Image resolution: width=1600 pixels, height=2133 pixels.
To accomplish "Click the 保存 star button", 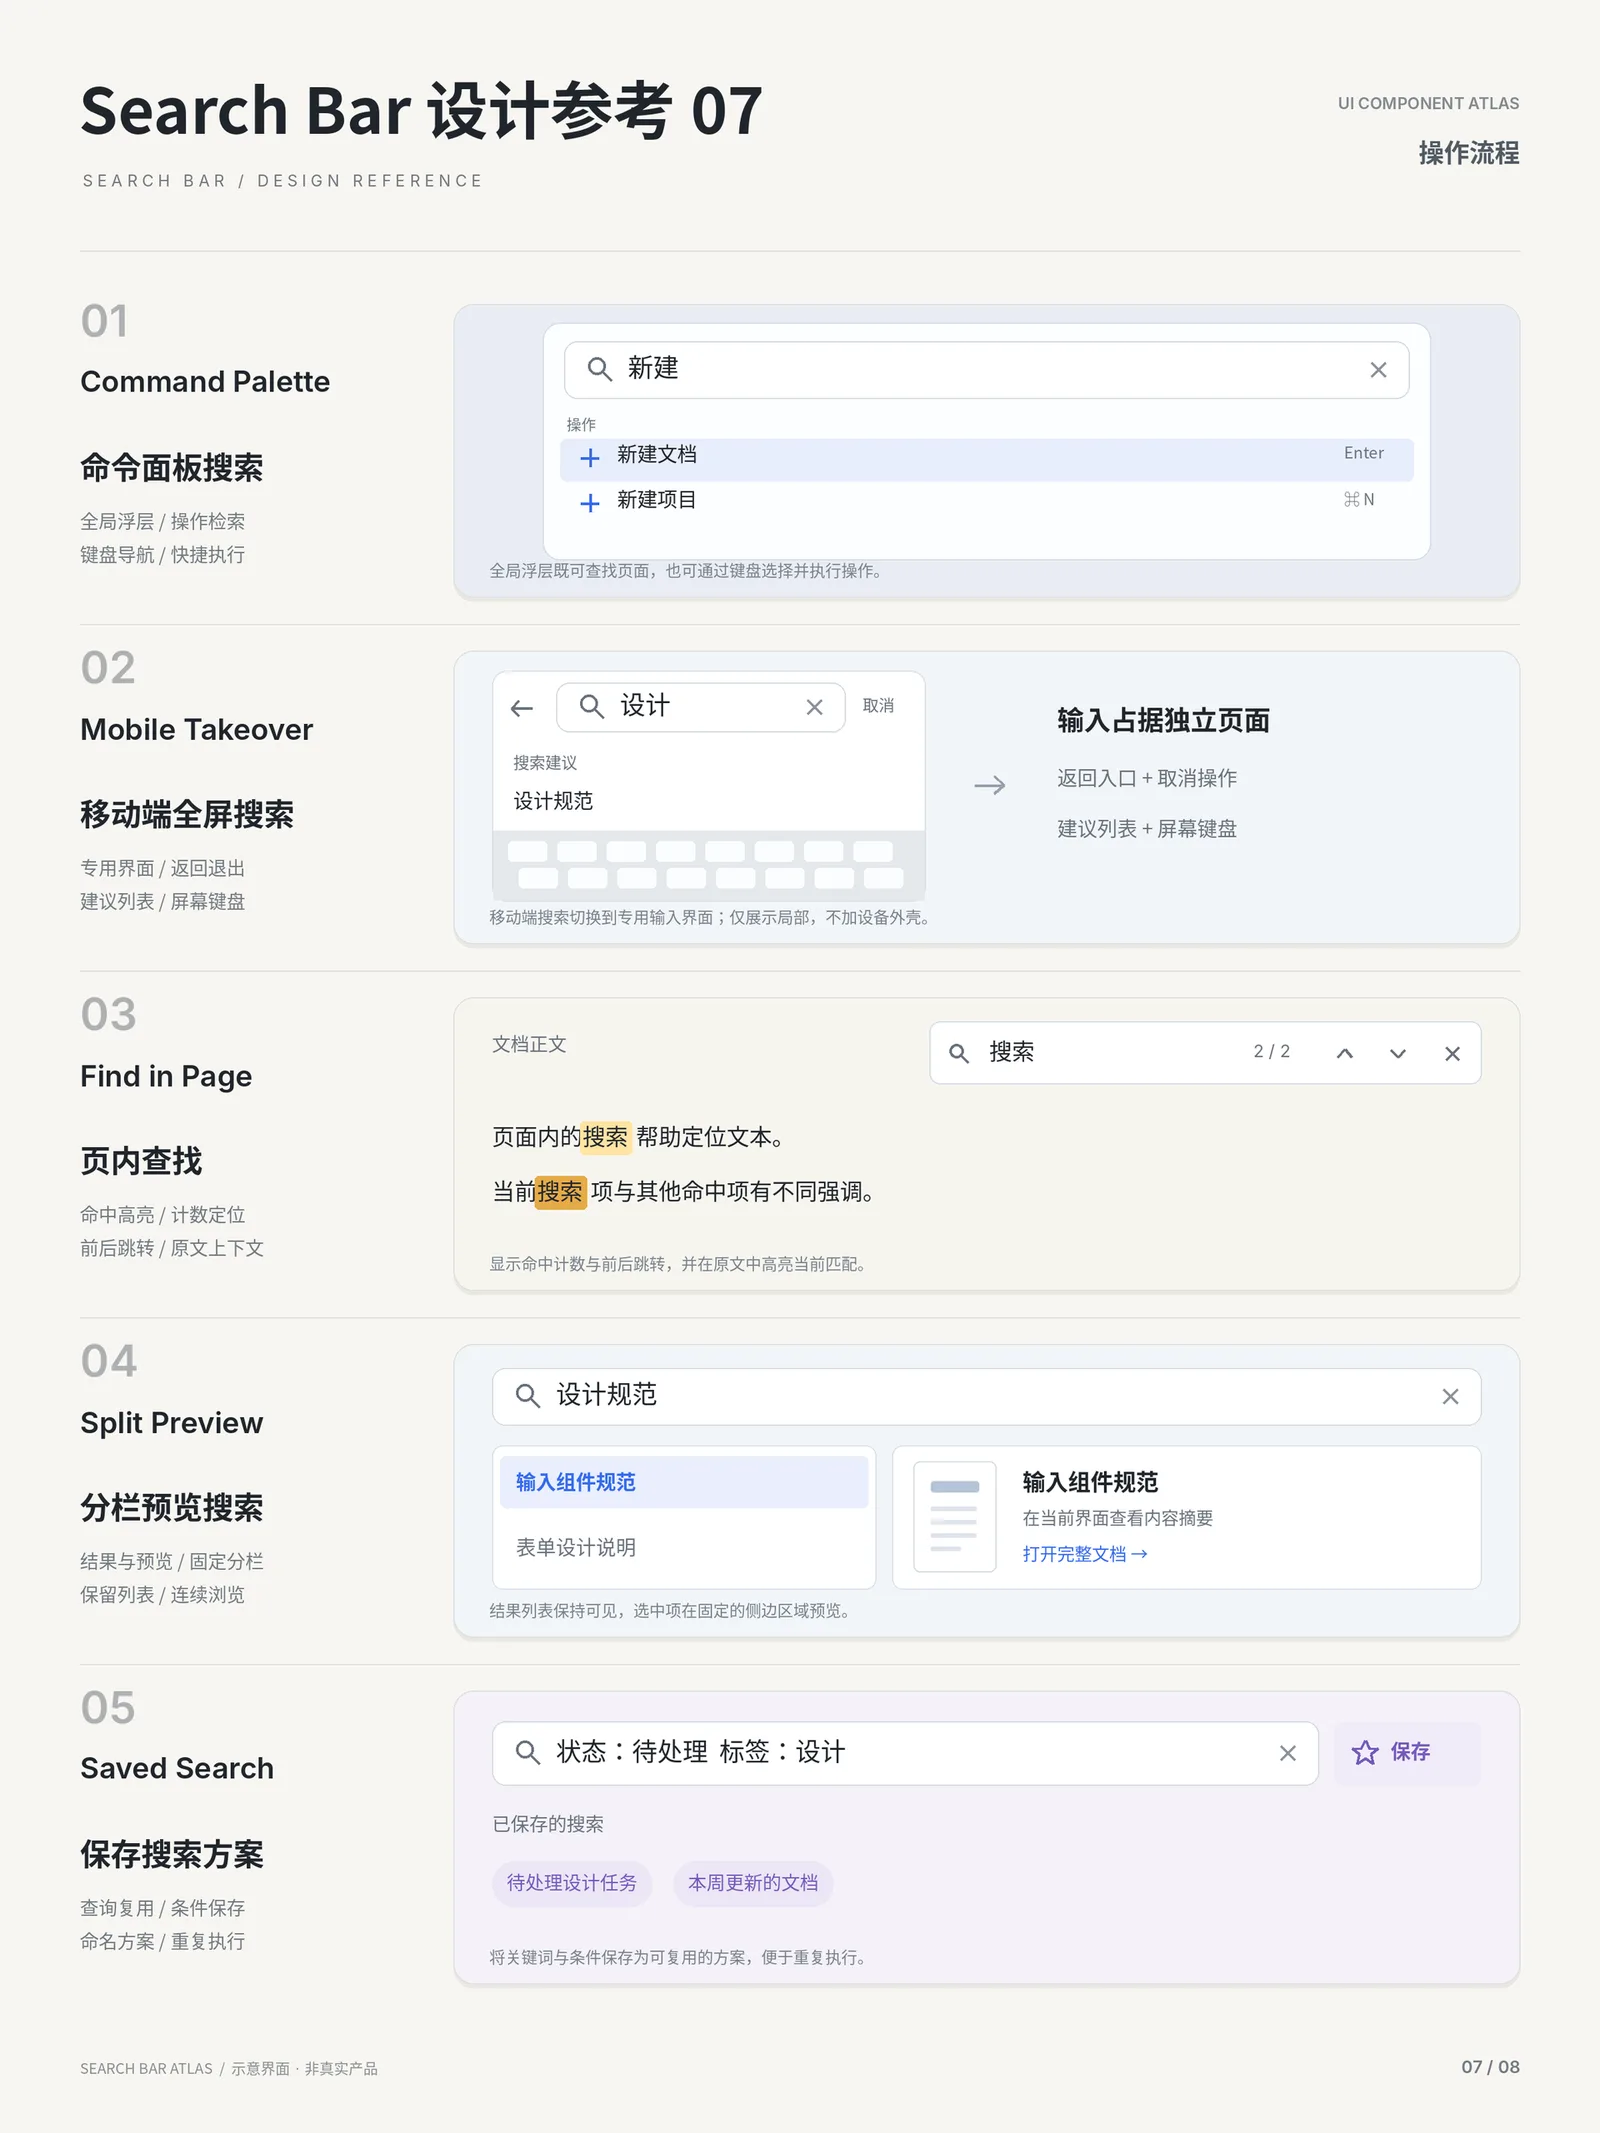I will (1407, 1753).
